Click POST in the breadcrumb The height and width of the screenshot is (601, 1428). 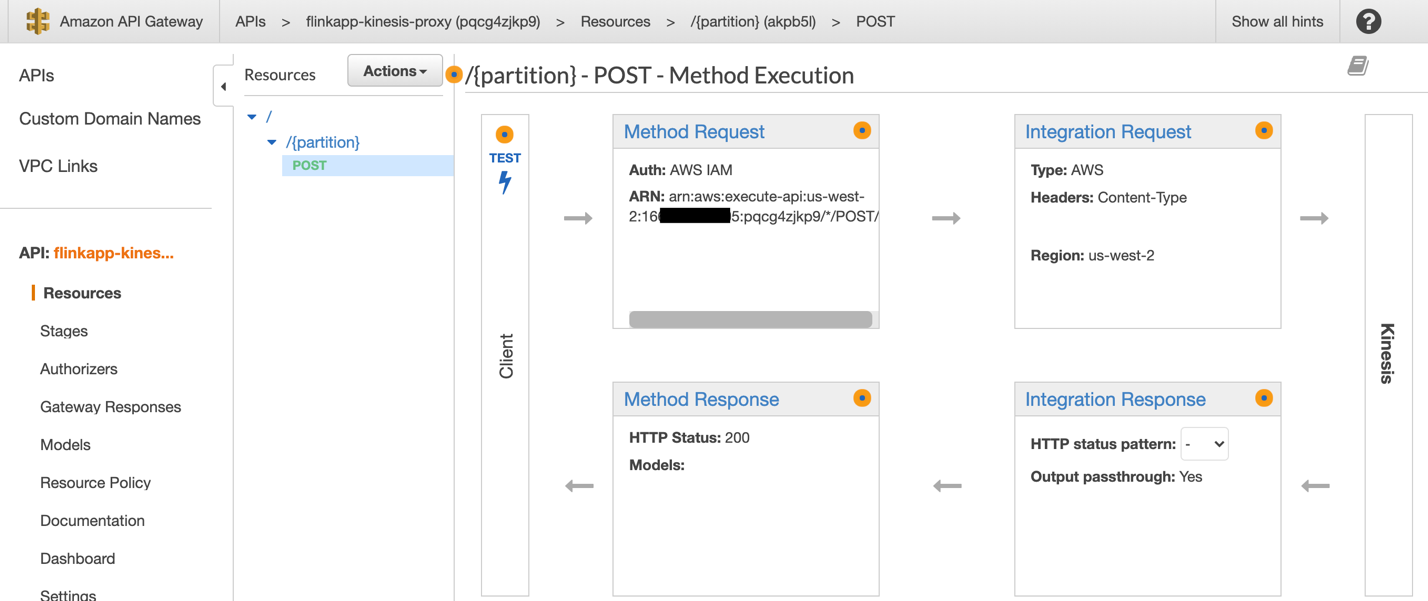875,21
